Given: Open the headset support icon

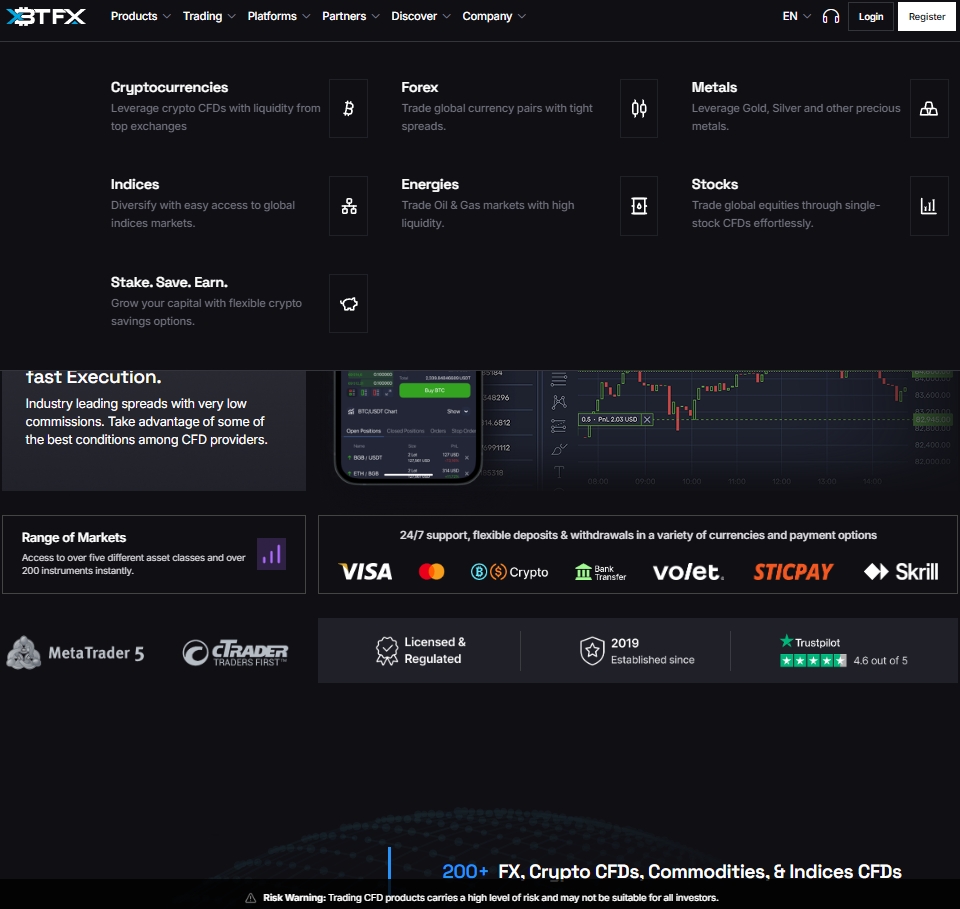Looking at the screenshot, I should 830,17.
